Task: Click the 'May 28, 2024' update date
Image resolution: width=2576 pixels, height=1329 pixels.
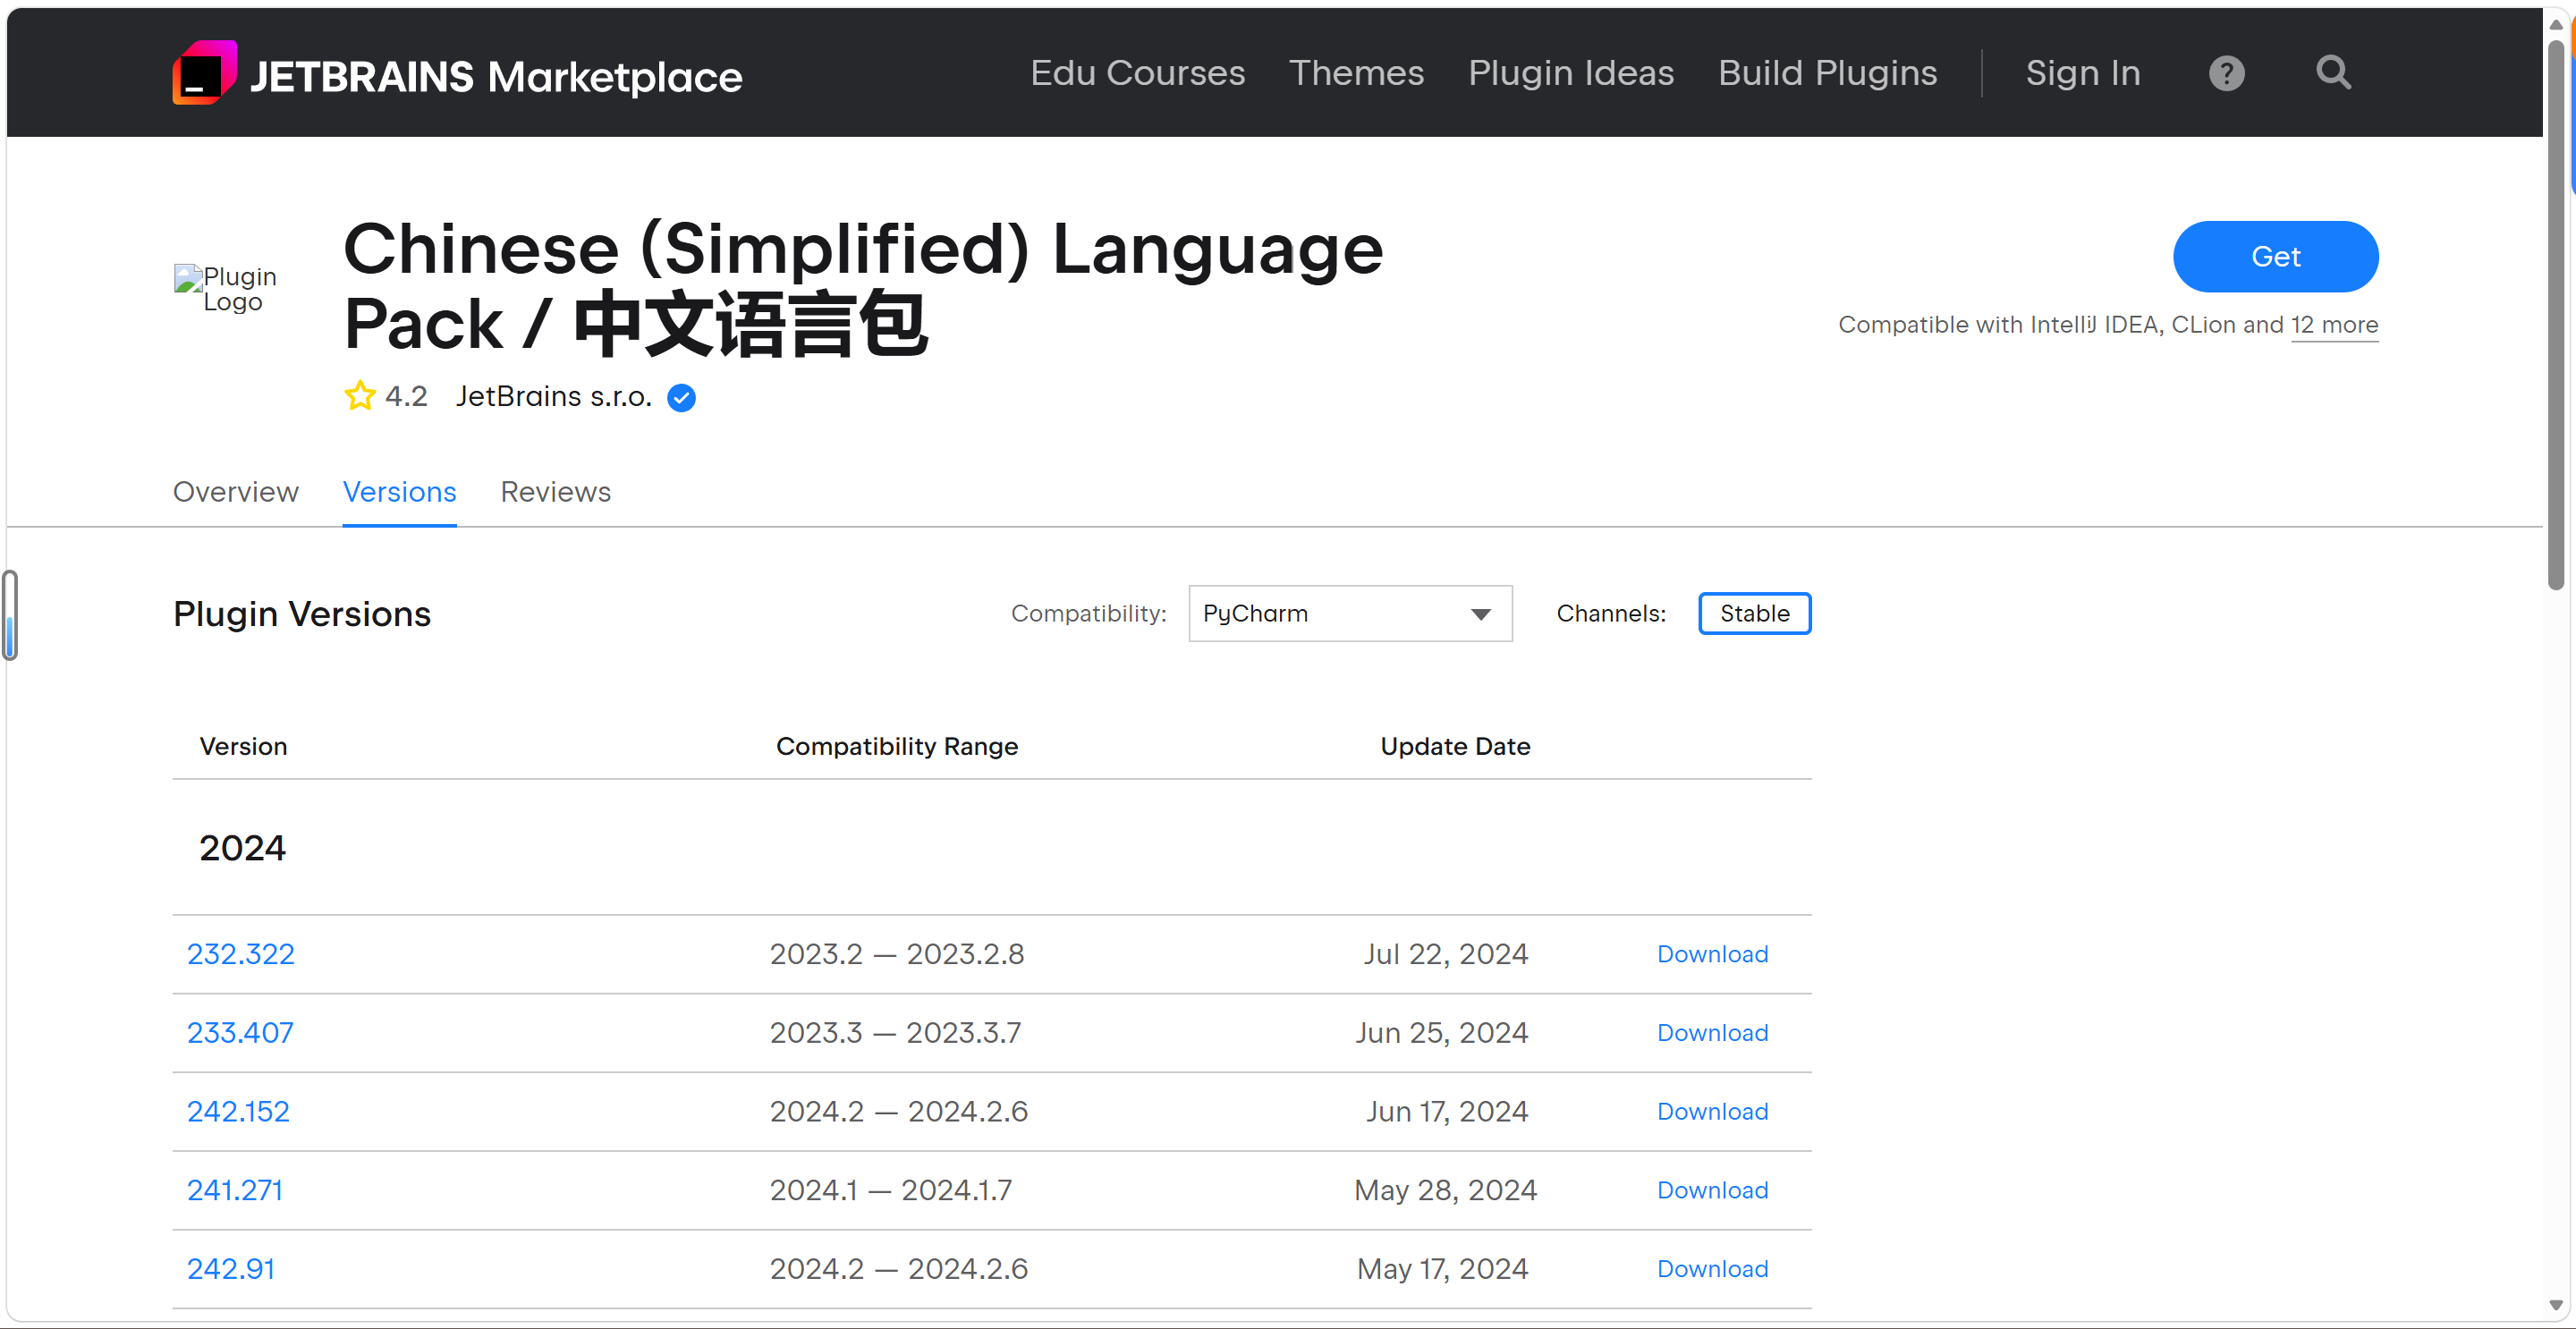Action: click(1445, 1192)
